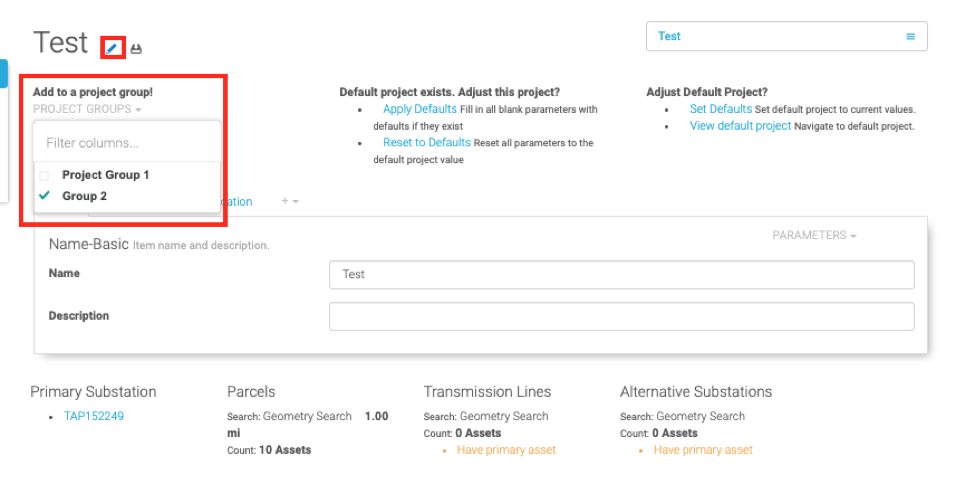Click the empty Description input field
Screen dimensions: 974x493
coord(621,316)
